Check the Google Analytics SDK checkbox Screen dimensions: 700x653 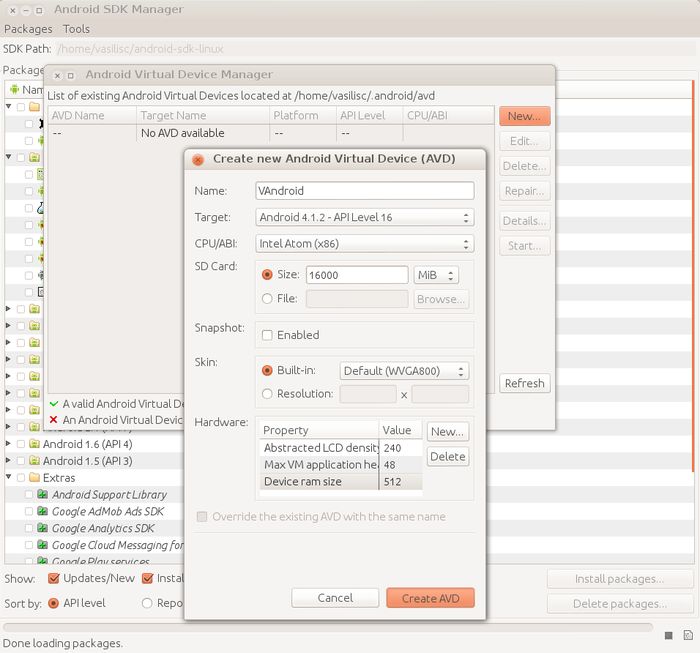coord(29,528)
